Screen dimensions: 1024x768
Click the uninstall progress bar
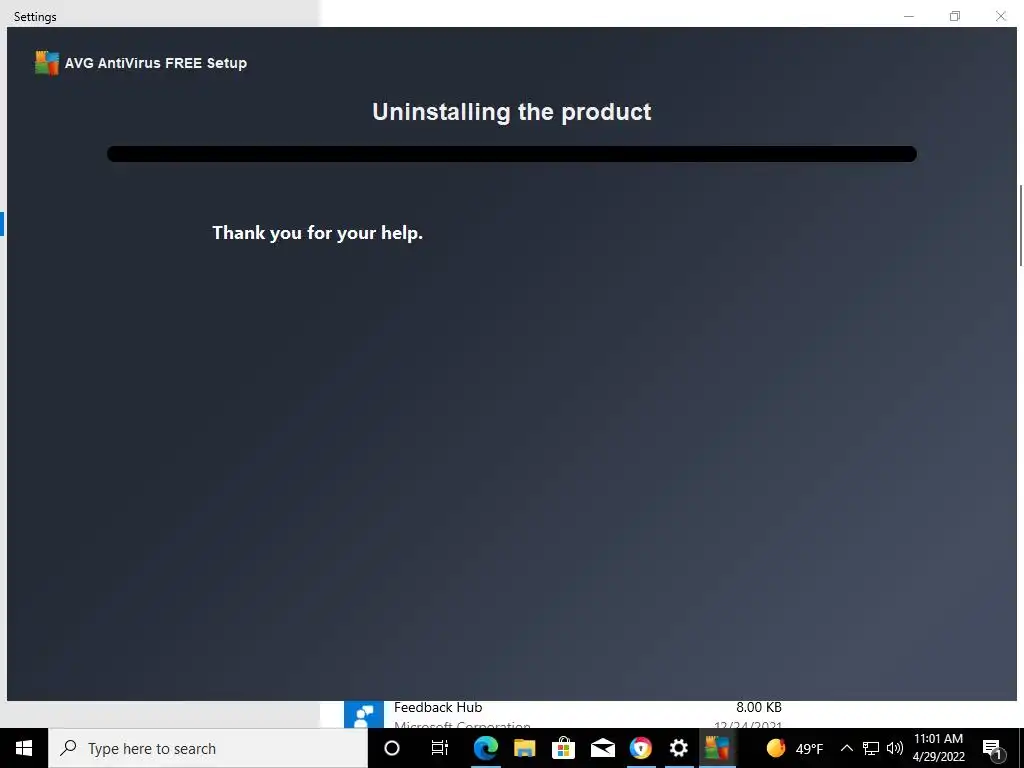pyautogui.click(x=512, y=154)
